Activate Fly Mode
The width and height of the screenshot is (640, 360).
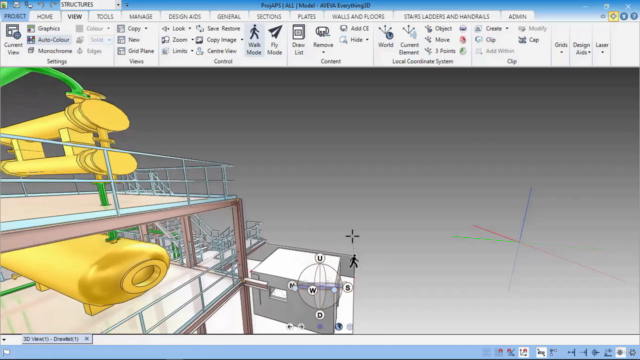[275, 40]
